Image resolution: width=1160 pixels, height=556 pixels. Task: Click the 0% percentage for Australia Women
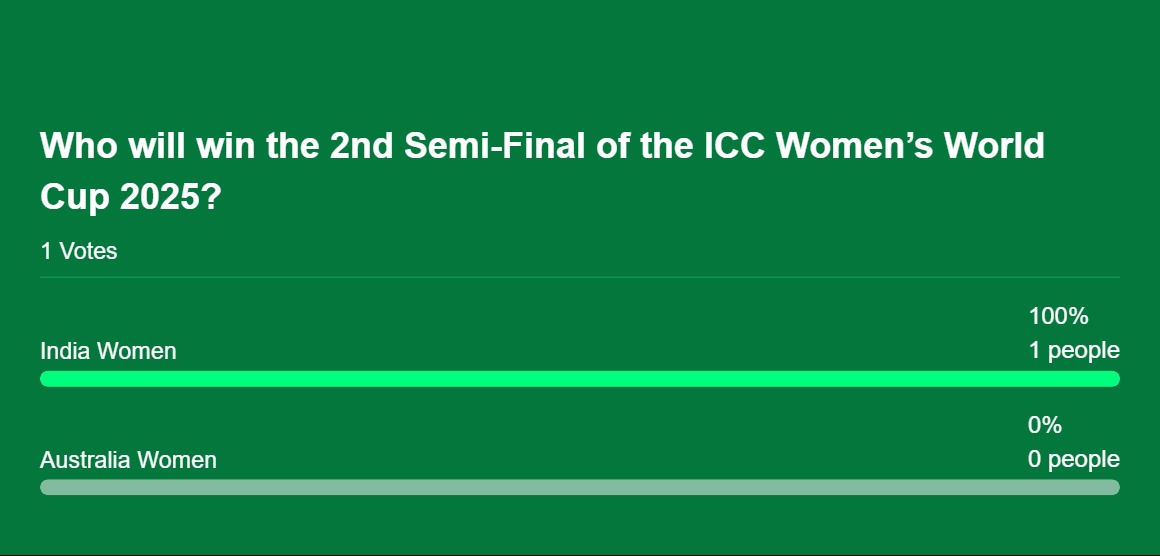click(1045, 425)
